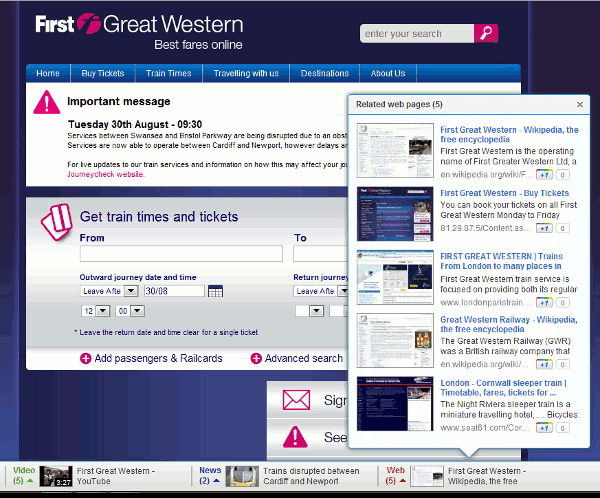Image resolution: width=600 pixels, height=498 pixels.
Task: Open Buy Tickets menu
Action: coord(103,73)
